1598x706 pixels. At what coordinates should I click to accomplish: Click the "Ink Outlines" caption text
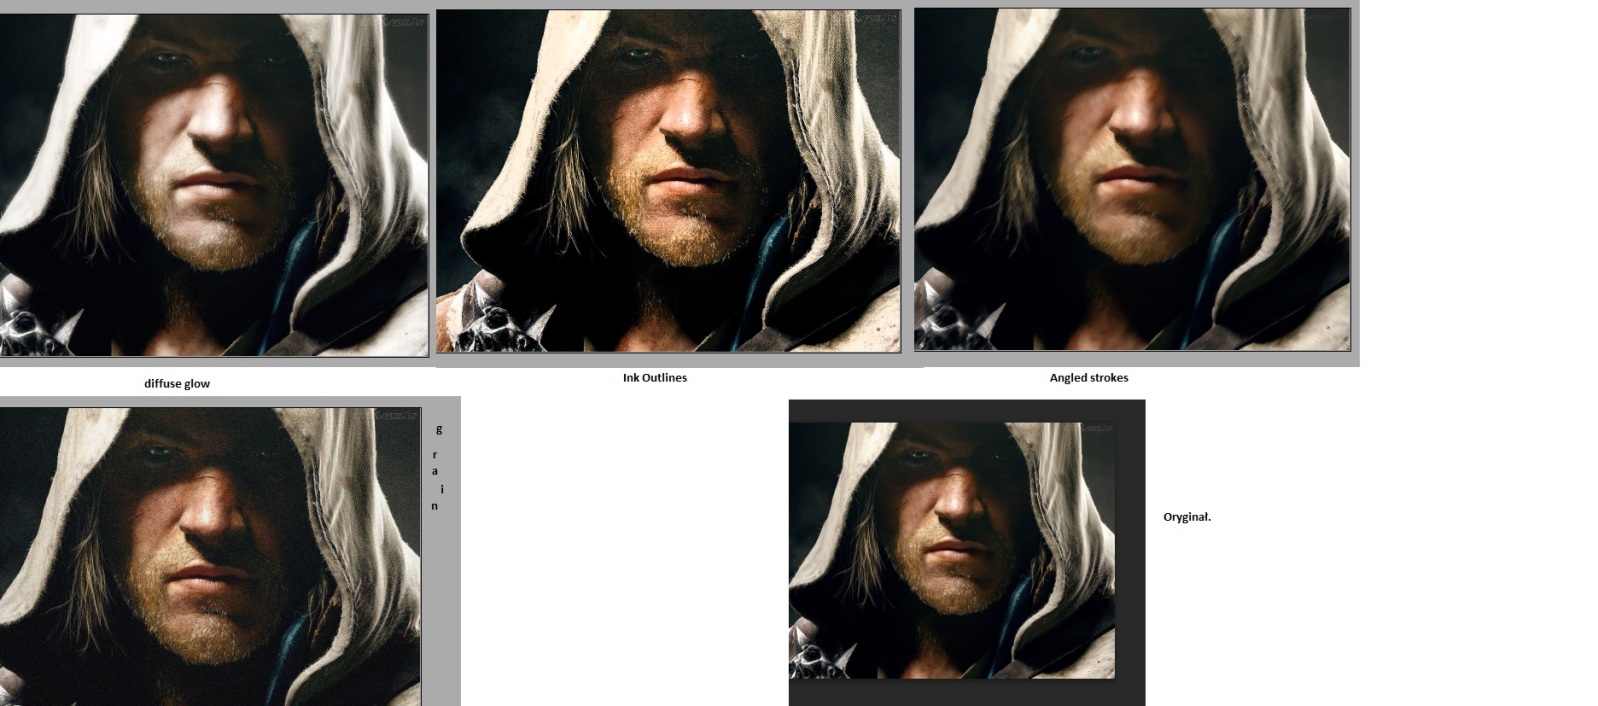(655, 378)
